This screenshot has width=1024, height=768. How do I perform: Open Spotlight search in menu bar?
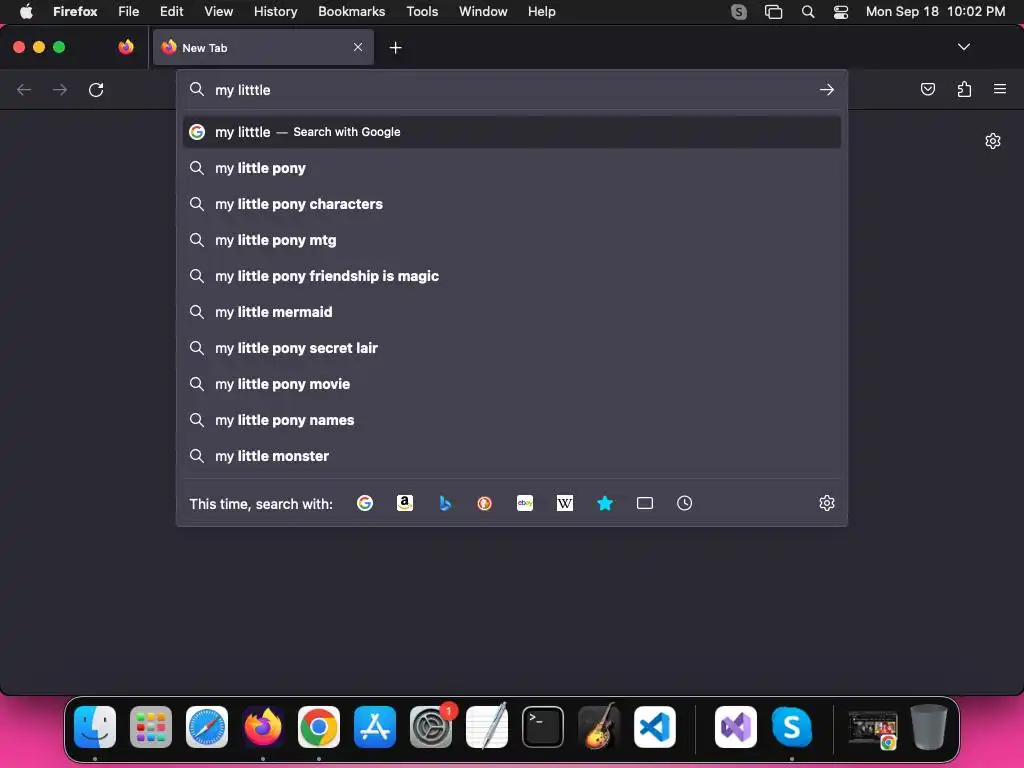click(808, 11)
